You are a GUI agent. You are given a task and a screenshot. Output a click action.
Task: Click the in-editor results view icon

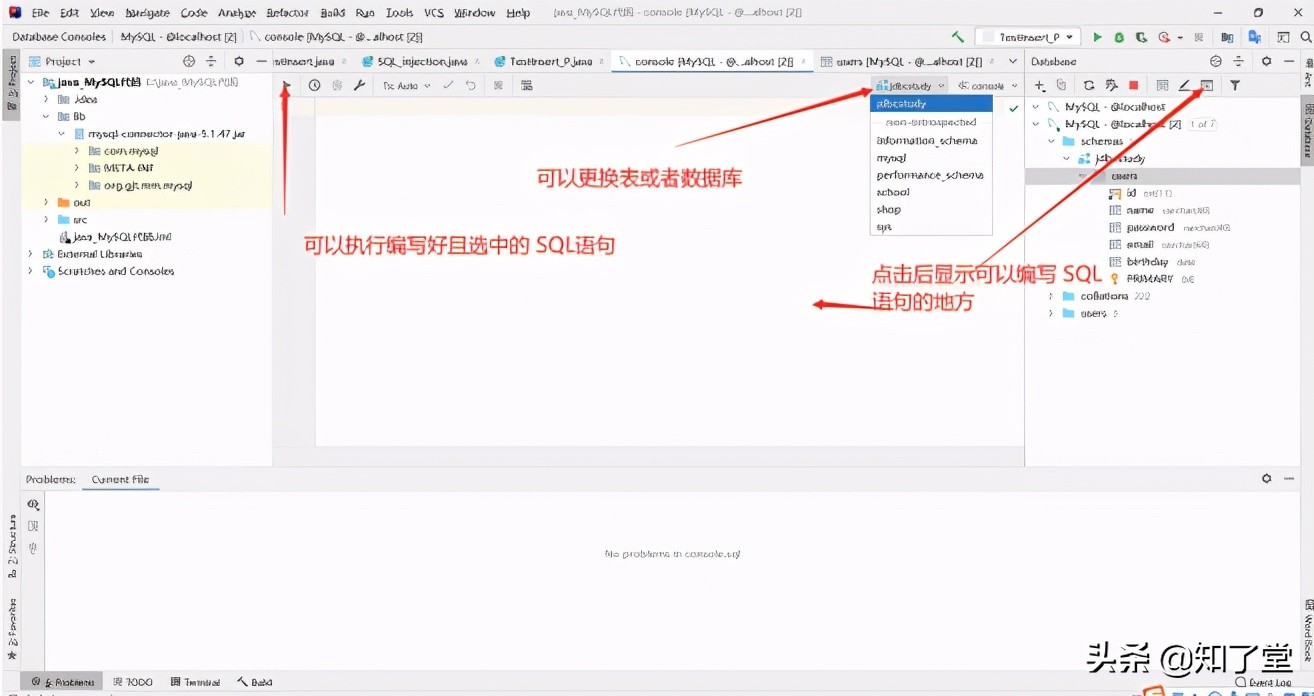point(526,86)
